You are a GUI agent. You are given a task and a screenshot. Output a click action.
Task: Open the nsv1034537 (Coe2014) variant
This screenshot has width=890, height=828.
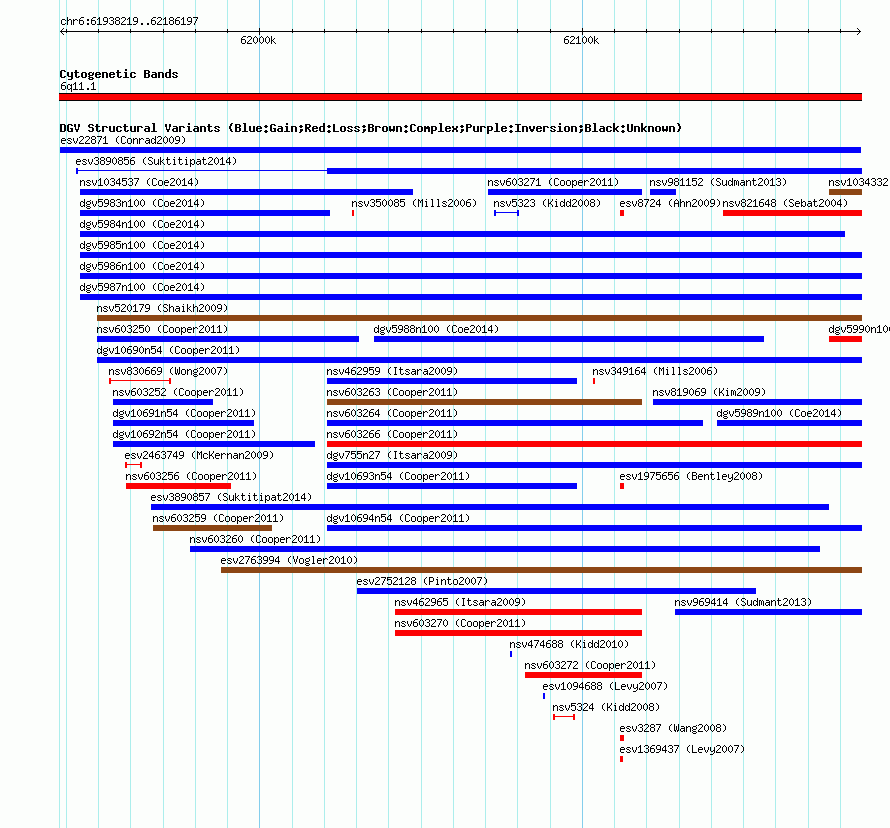(139, 182)
